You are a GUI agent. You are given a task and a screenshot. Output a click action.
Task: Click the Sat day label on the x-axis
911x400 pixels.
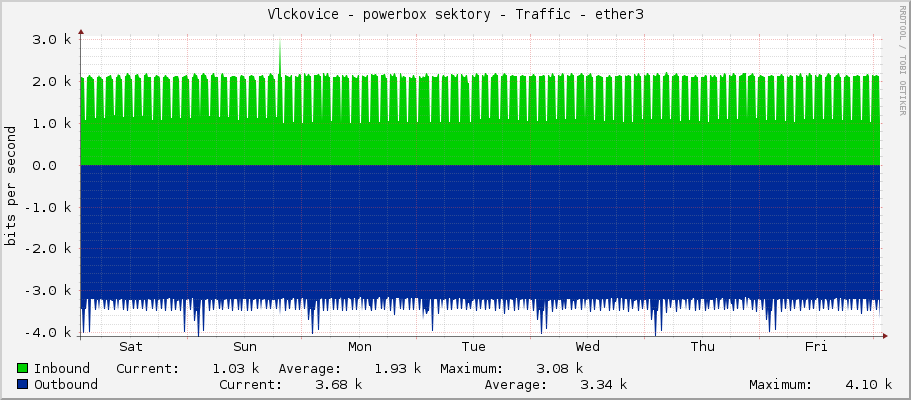tap(131, 347)
